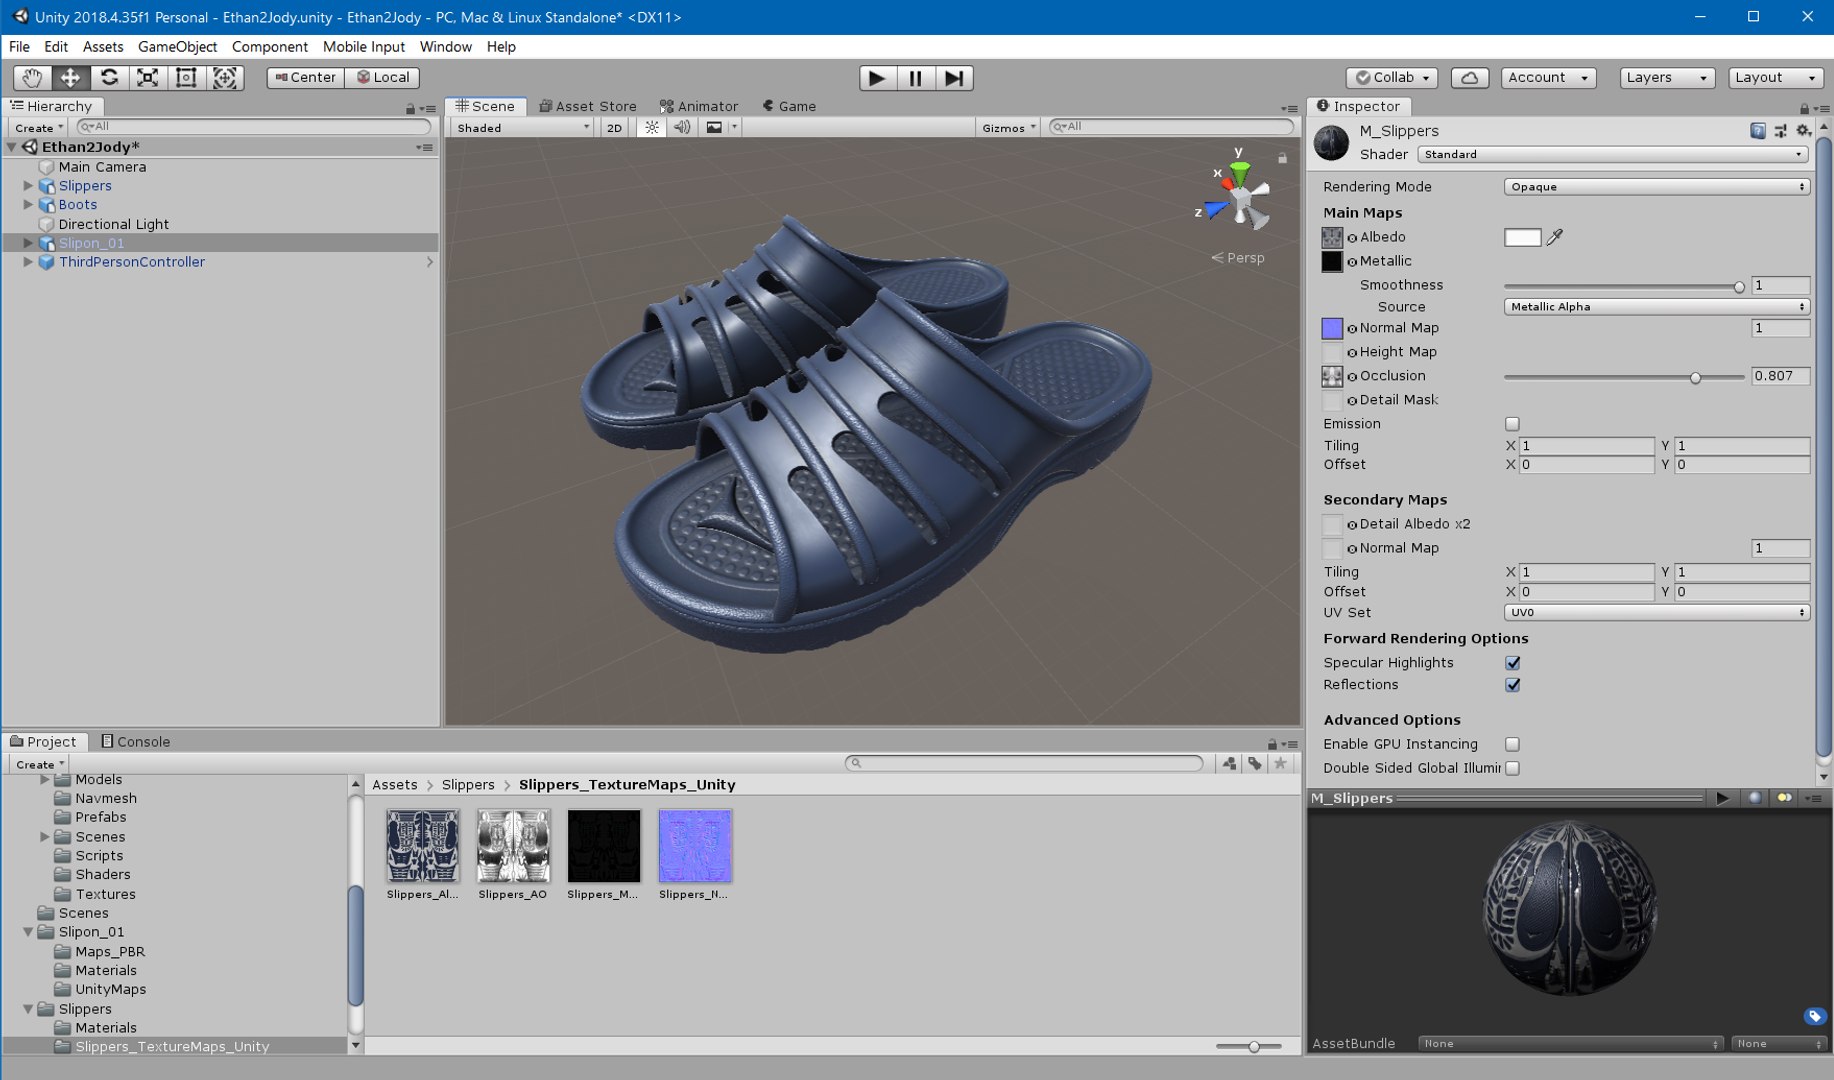Enable the Emission checkbox

tap(1512, 424)
